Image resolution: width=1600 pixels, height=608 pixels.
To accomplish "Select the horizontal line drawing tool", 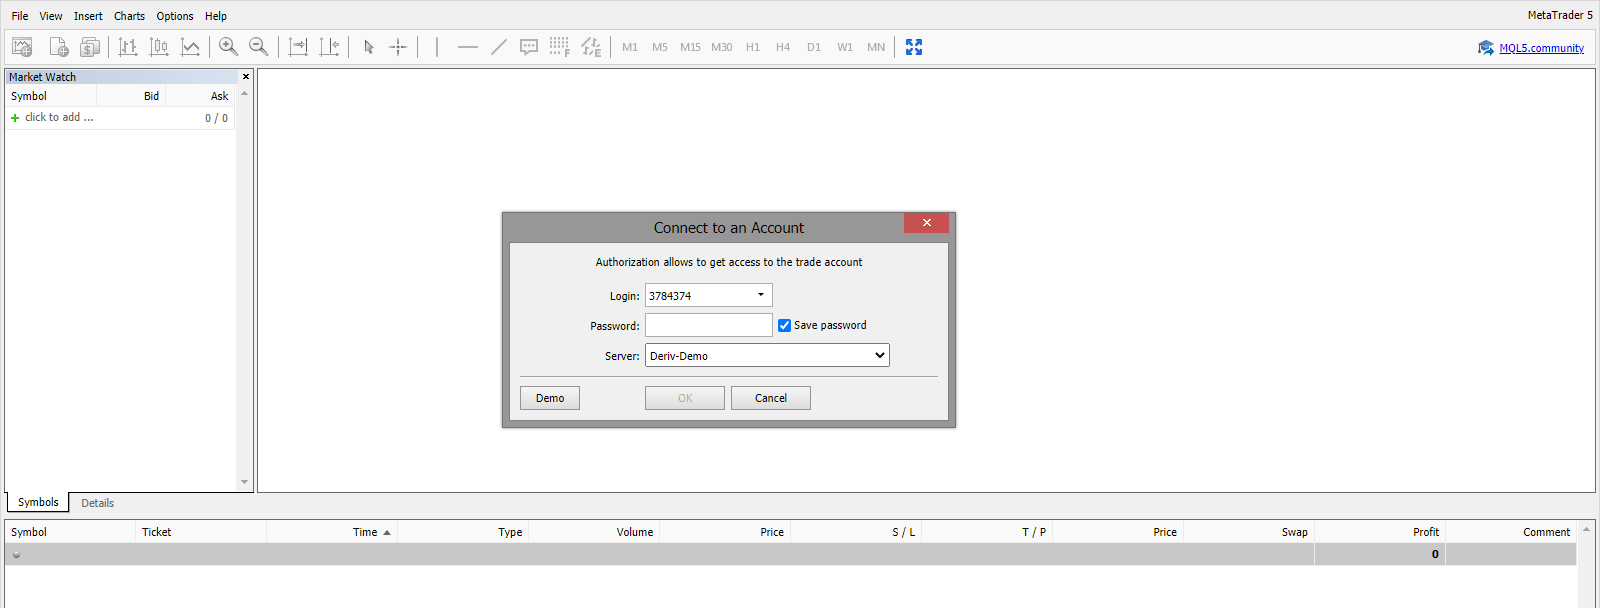I will (467, 47).
